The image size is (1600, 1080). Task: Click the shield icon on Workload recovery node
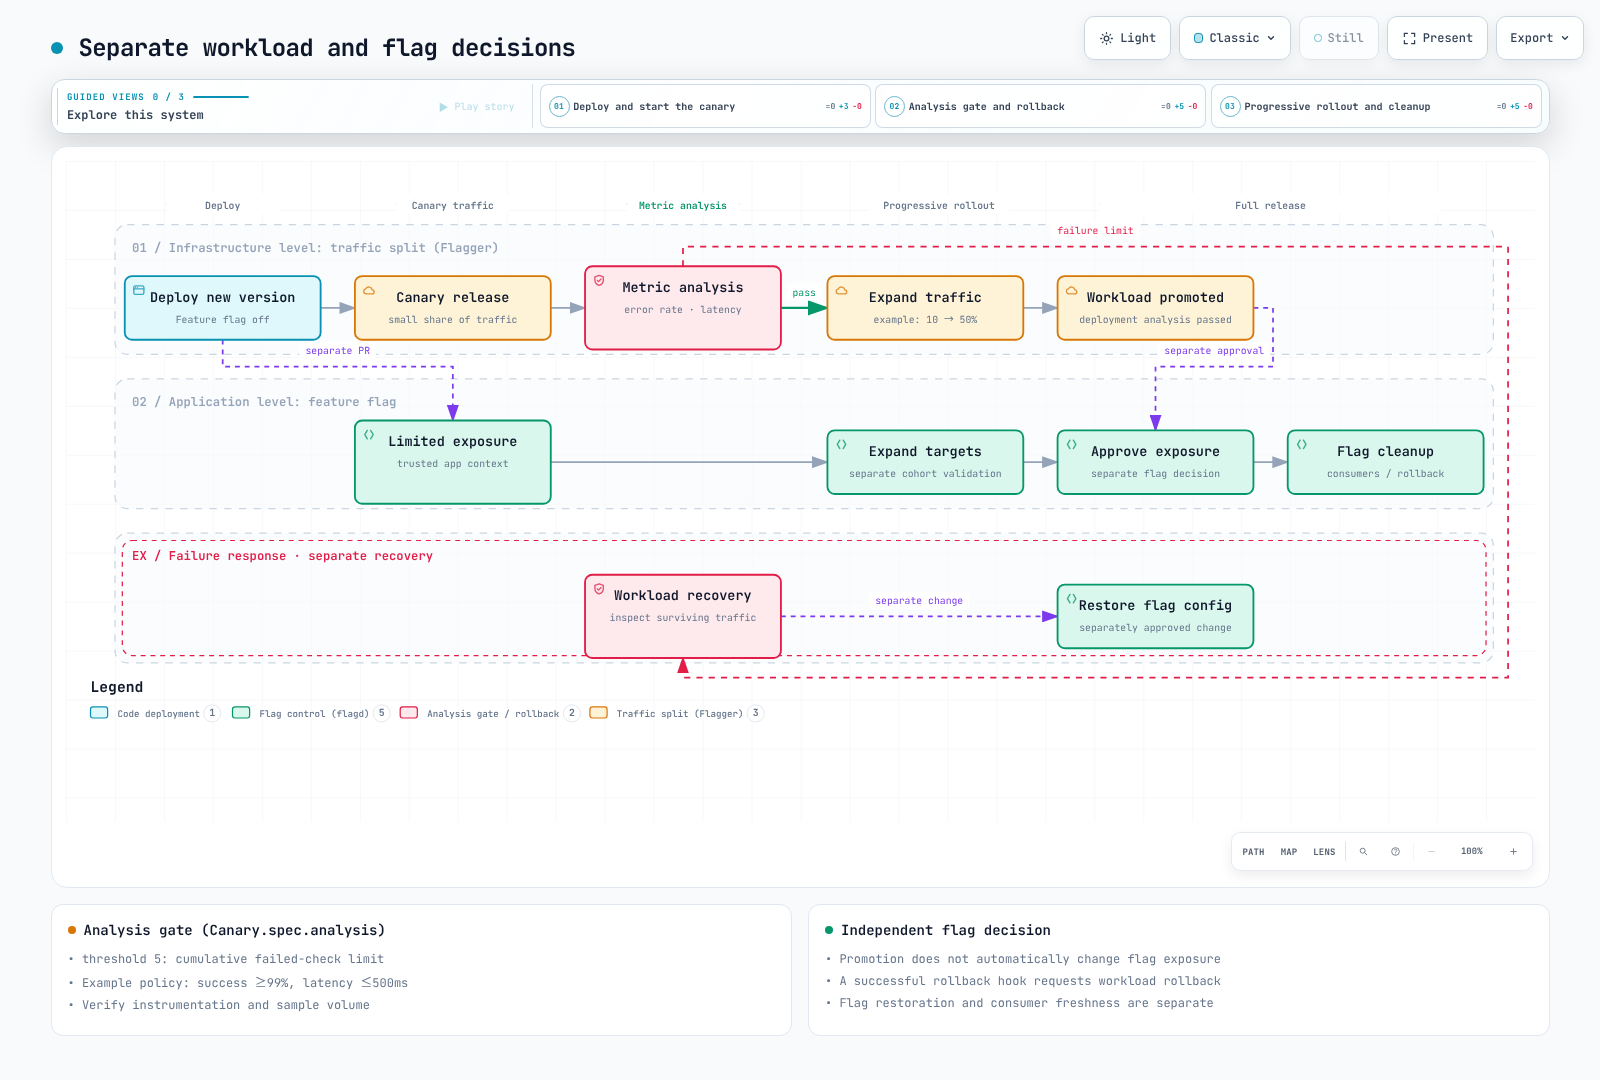[599, 589]
